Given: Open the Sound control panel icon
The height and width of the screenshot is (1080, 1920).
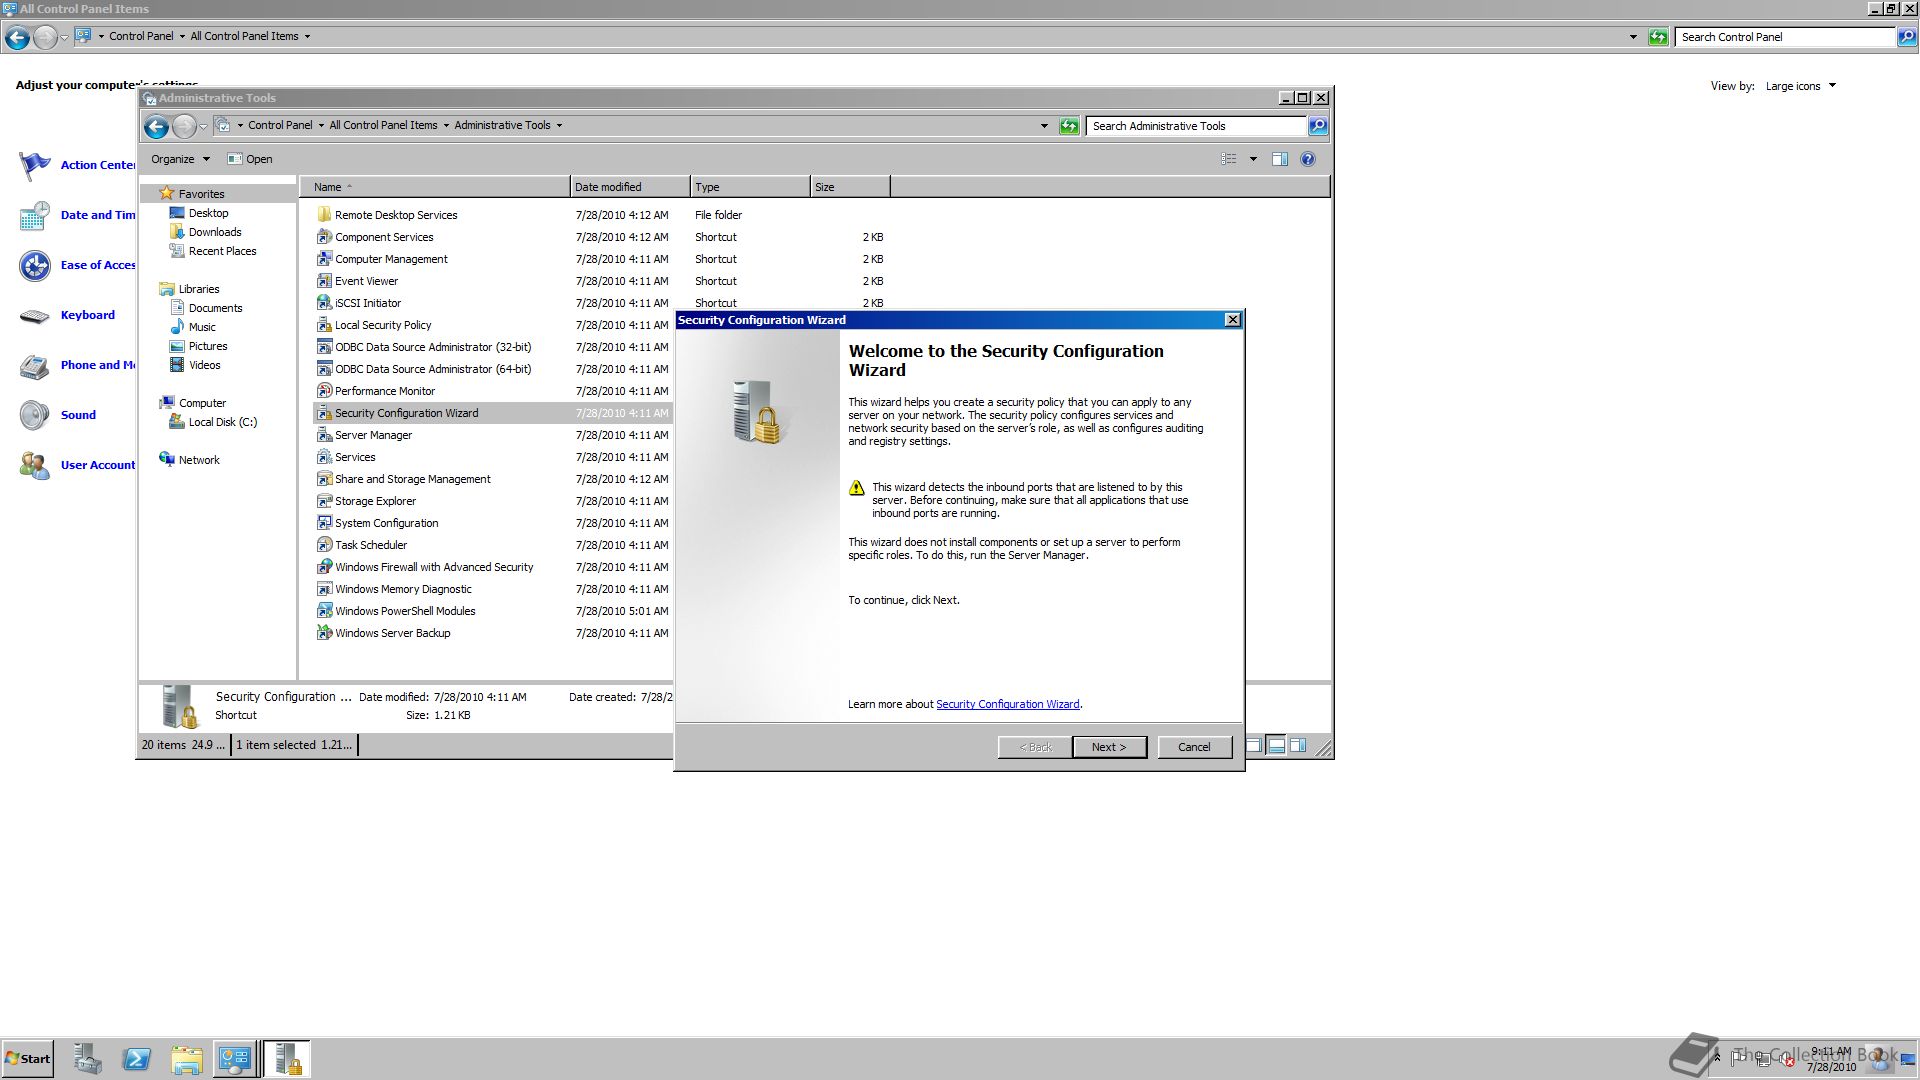Looking at the screenshot, I should tap(35, 415).
